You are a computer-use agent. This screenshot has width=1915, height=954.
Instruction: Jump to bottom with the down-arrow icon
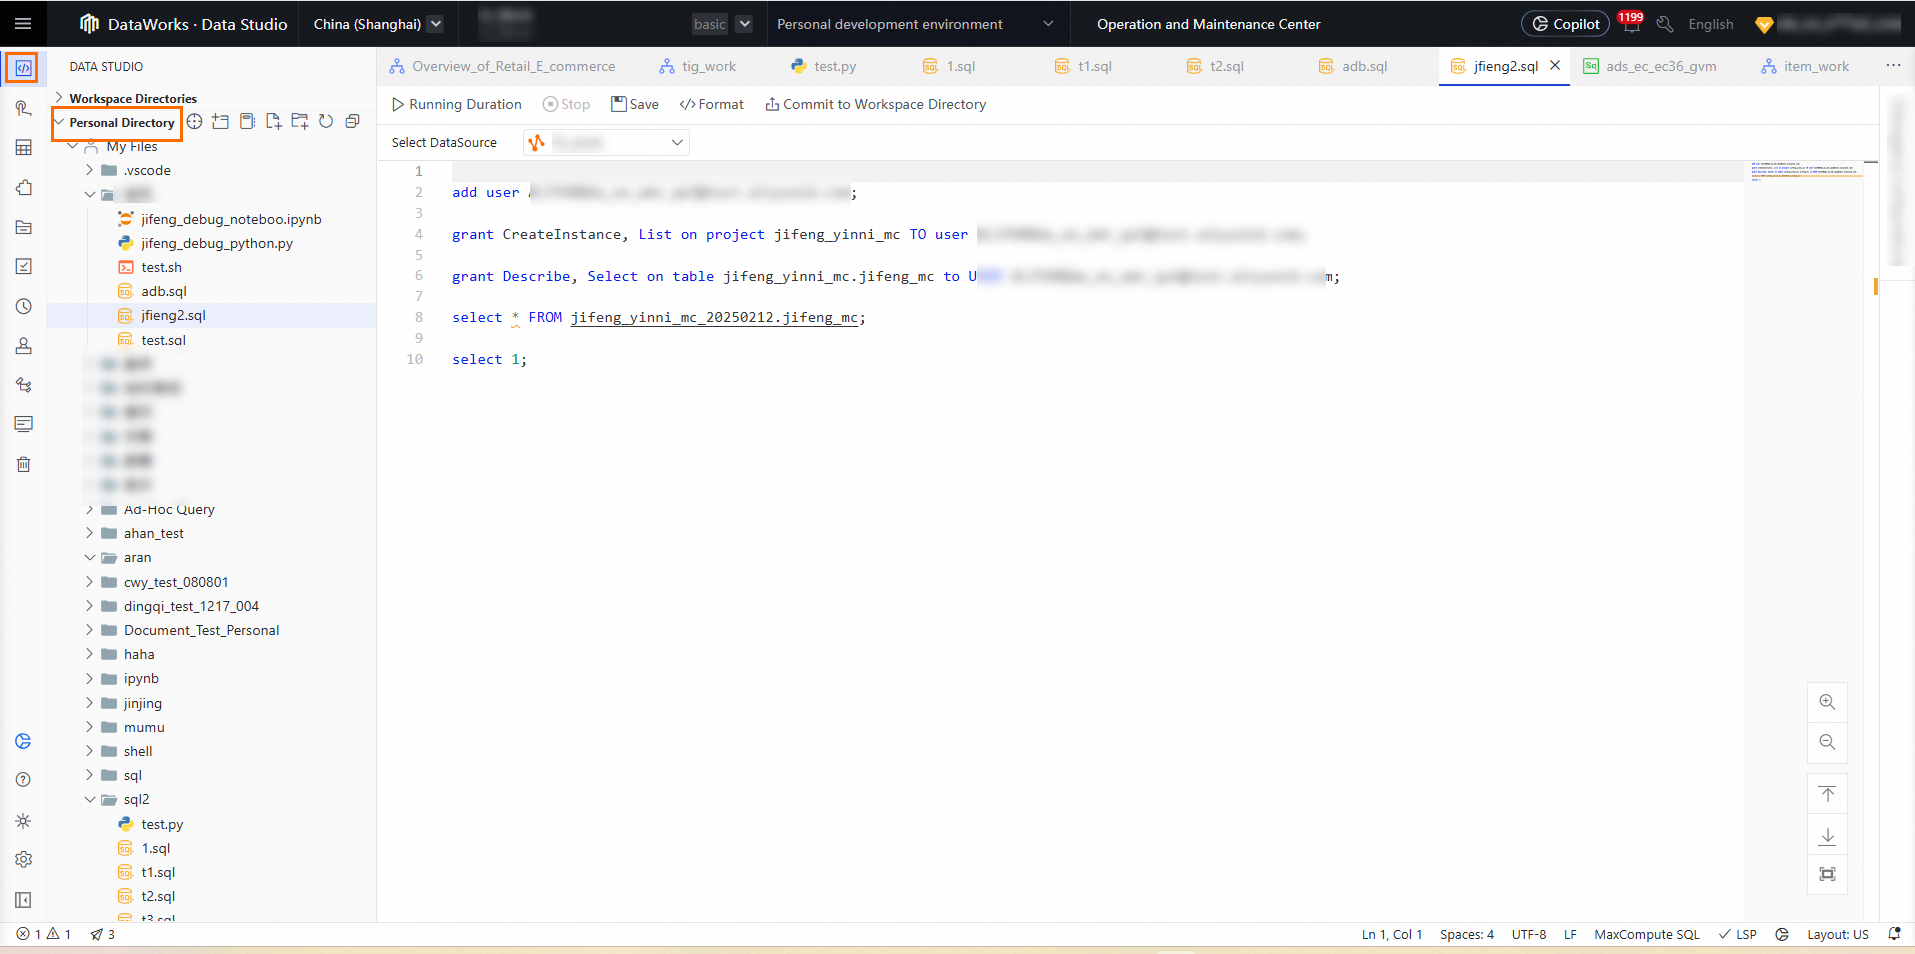pos(1827,835)
